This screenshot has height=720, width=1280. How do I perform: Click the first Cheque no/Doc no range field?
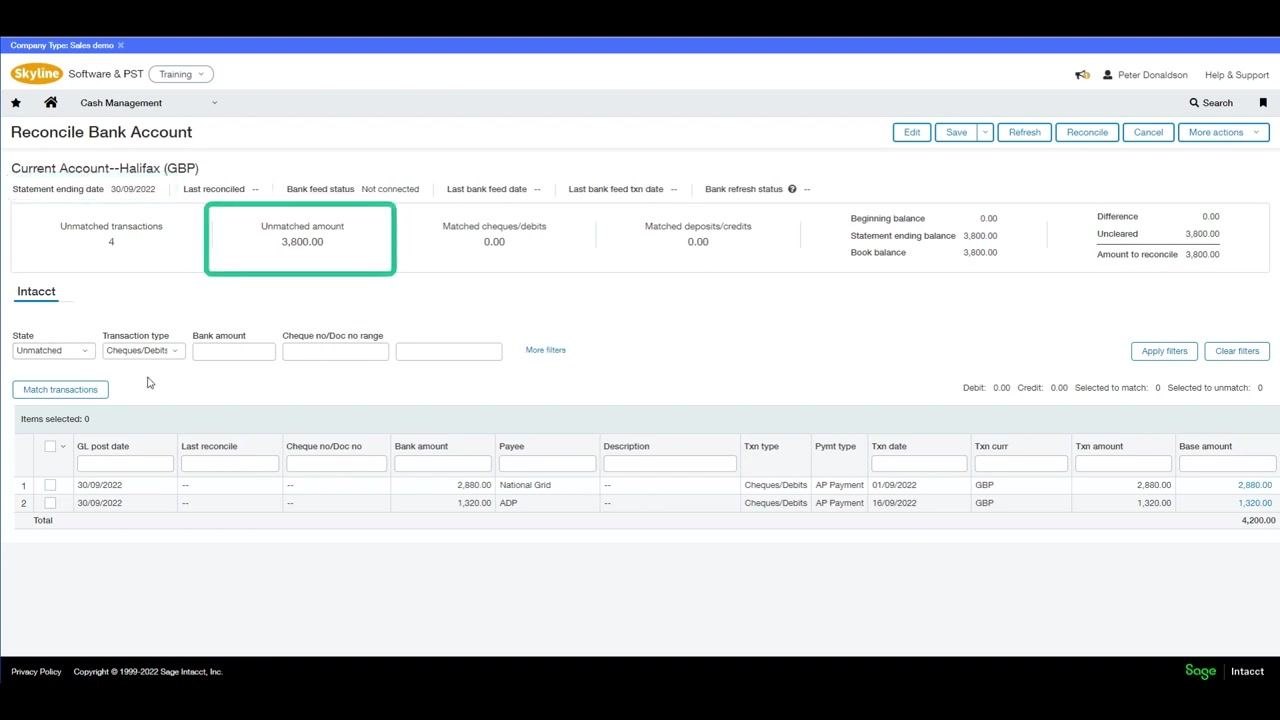(335, 351)
